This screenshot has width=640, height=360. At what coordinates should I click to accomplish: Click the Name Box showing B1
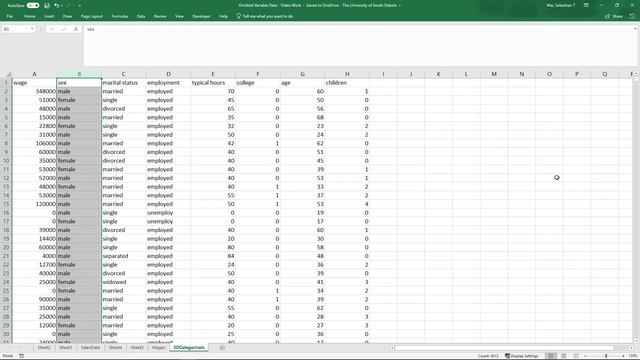point(16,29)
